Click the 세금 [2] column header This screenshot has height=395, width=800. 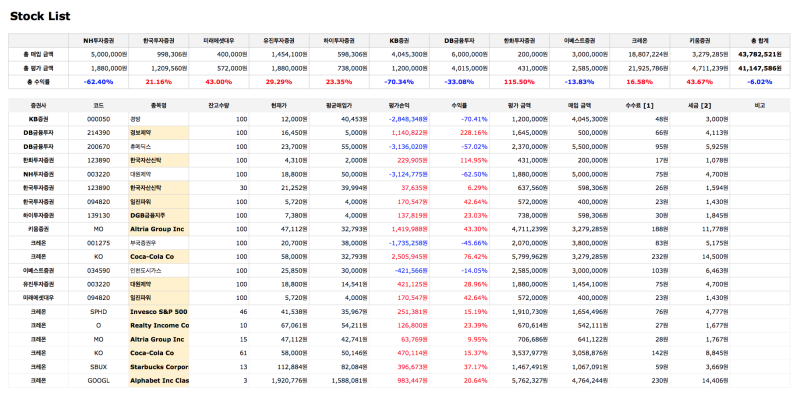pyautogui.click(x=699, y=106)
